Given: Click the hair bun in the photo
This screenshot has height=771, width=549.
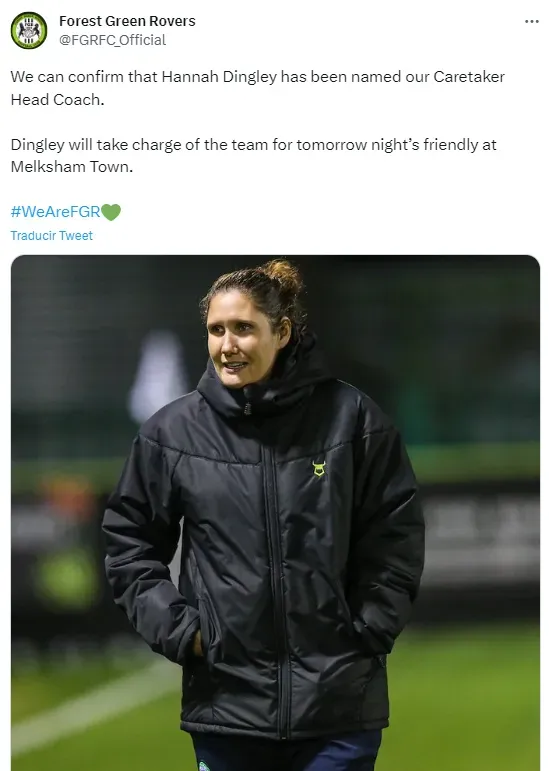Looking at the screenshot, I should tap(282, 277).
